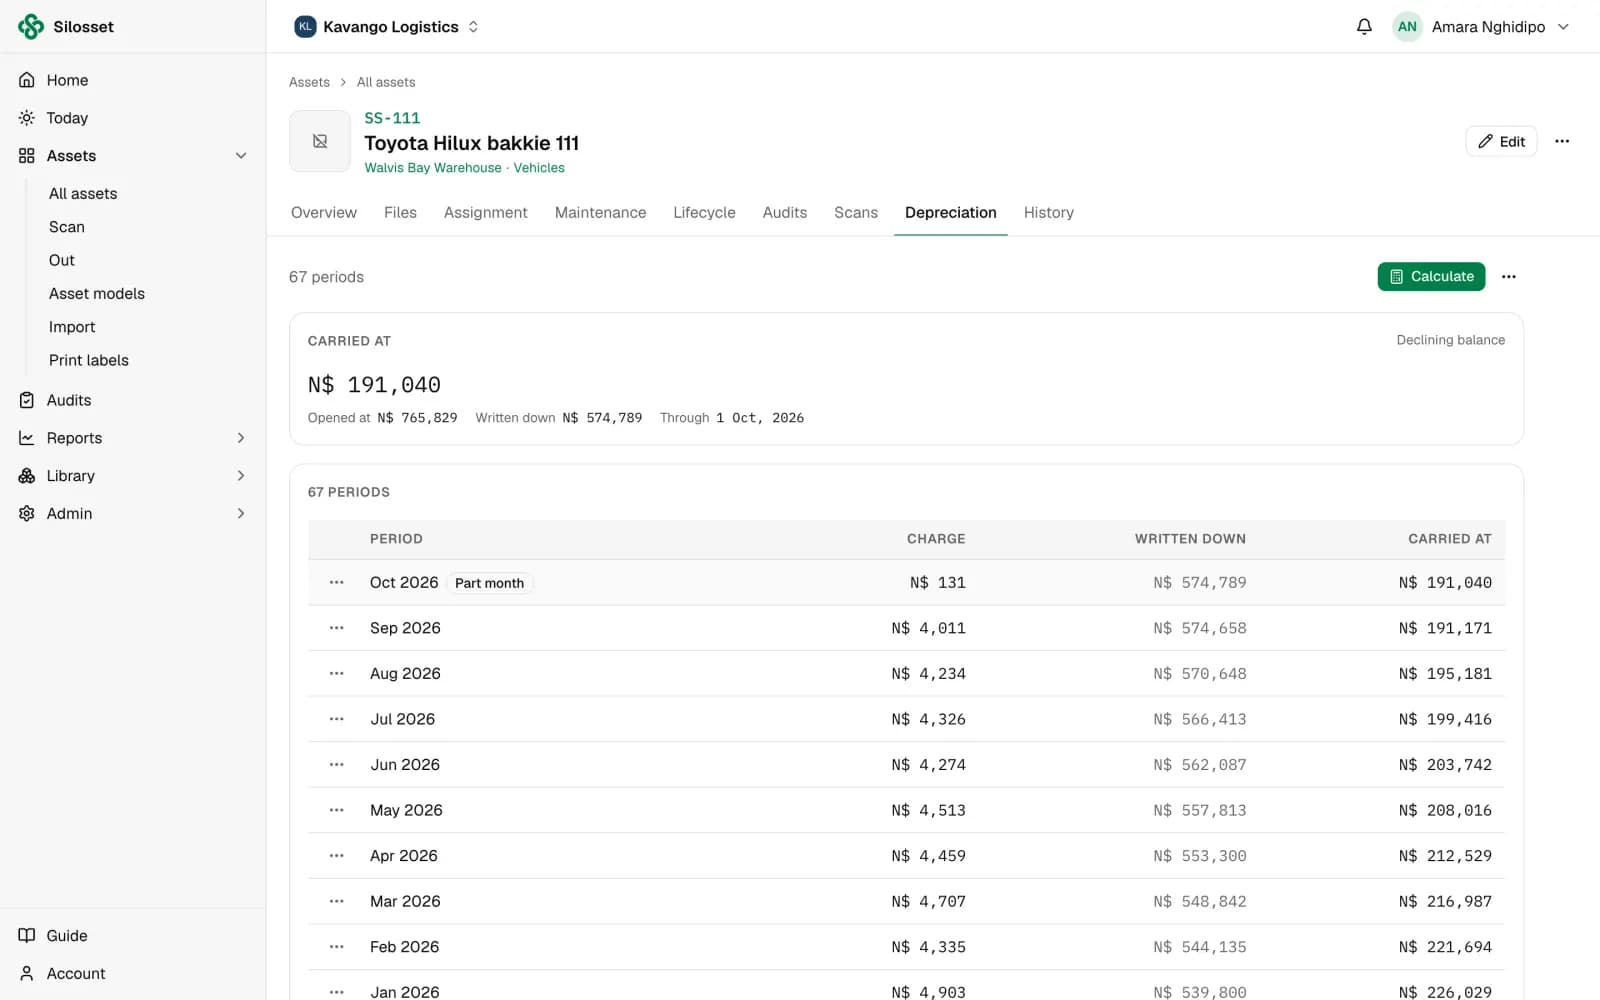Click the asset image placeholder thumbnail

(320, 141)
